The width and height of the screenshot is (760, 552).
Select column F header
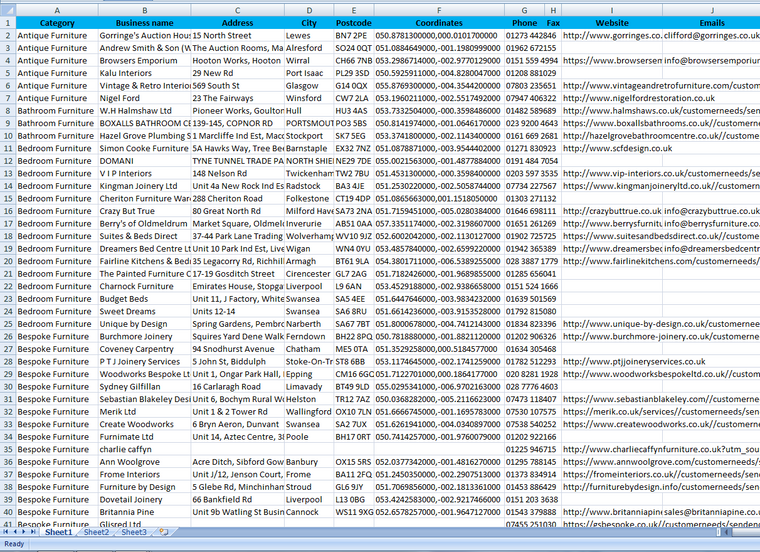439,10
